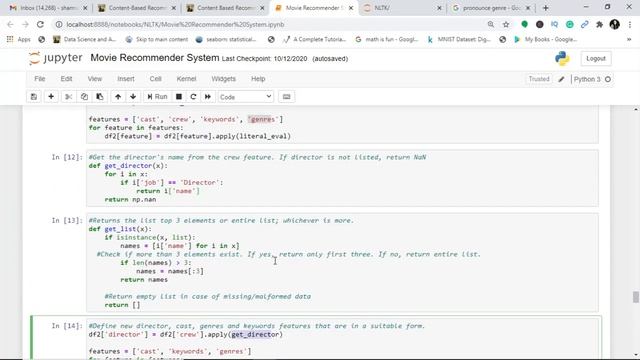Open the Insert menu

click(126, 79)
